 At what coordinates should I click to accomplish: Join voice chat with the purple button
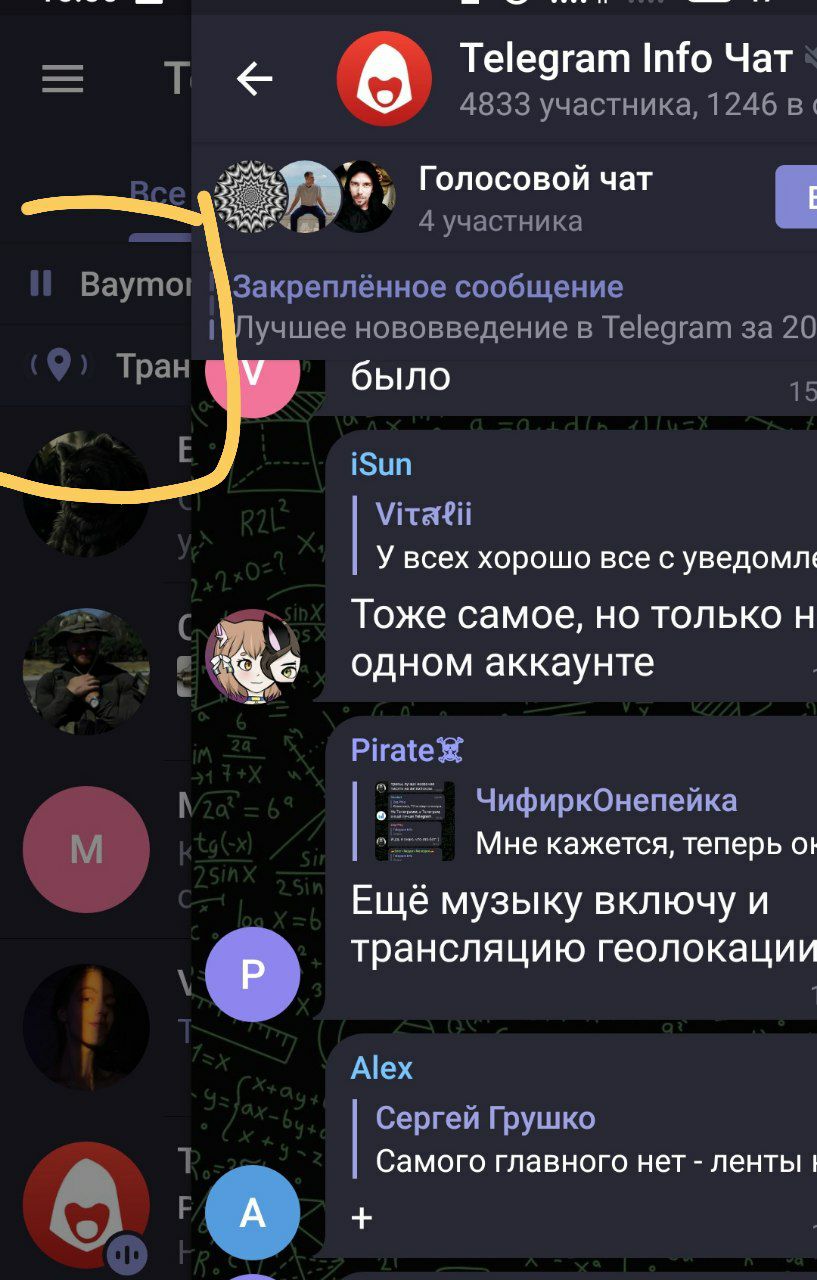(x=796, y=196)
